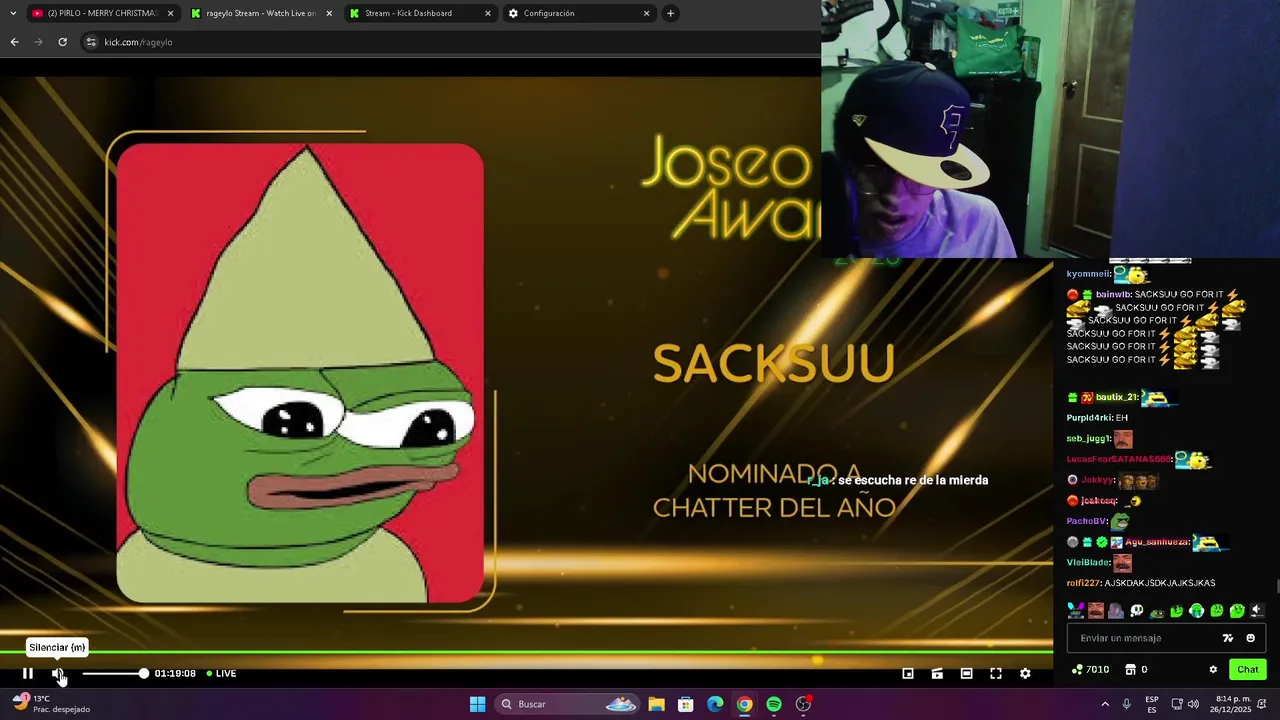Open notifications bell icon
The image size is (1280, 720).
coord(1262,704)
